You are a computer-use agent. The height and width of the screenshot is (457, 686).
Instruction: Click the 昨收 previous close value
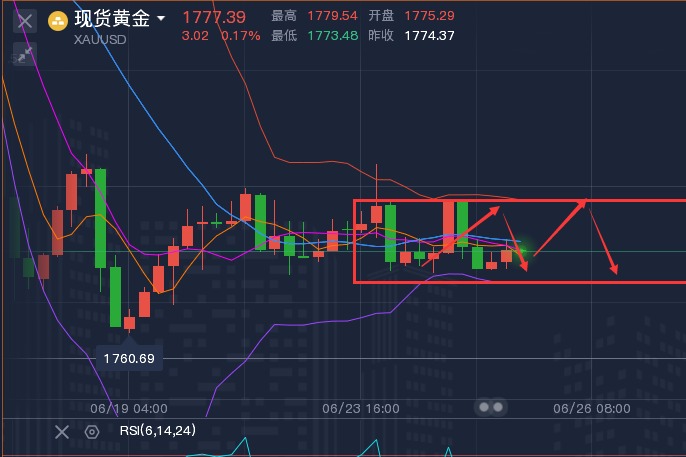click(x=429, y=36)
